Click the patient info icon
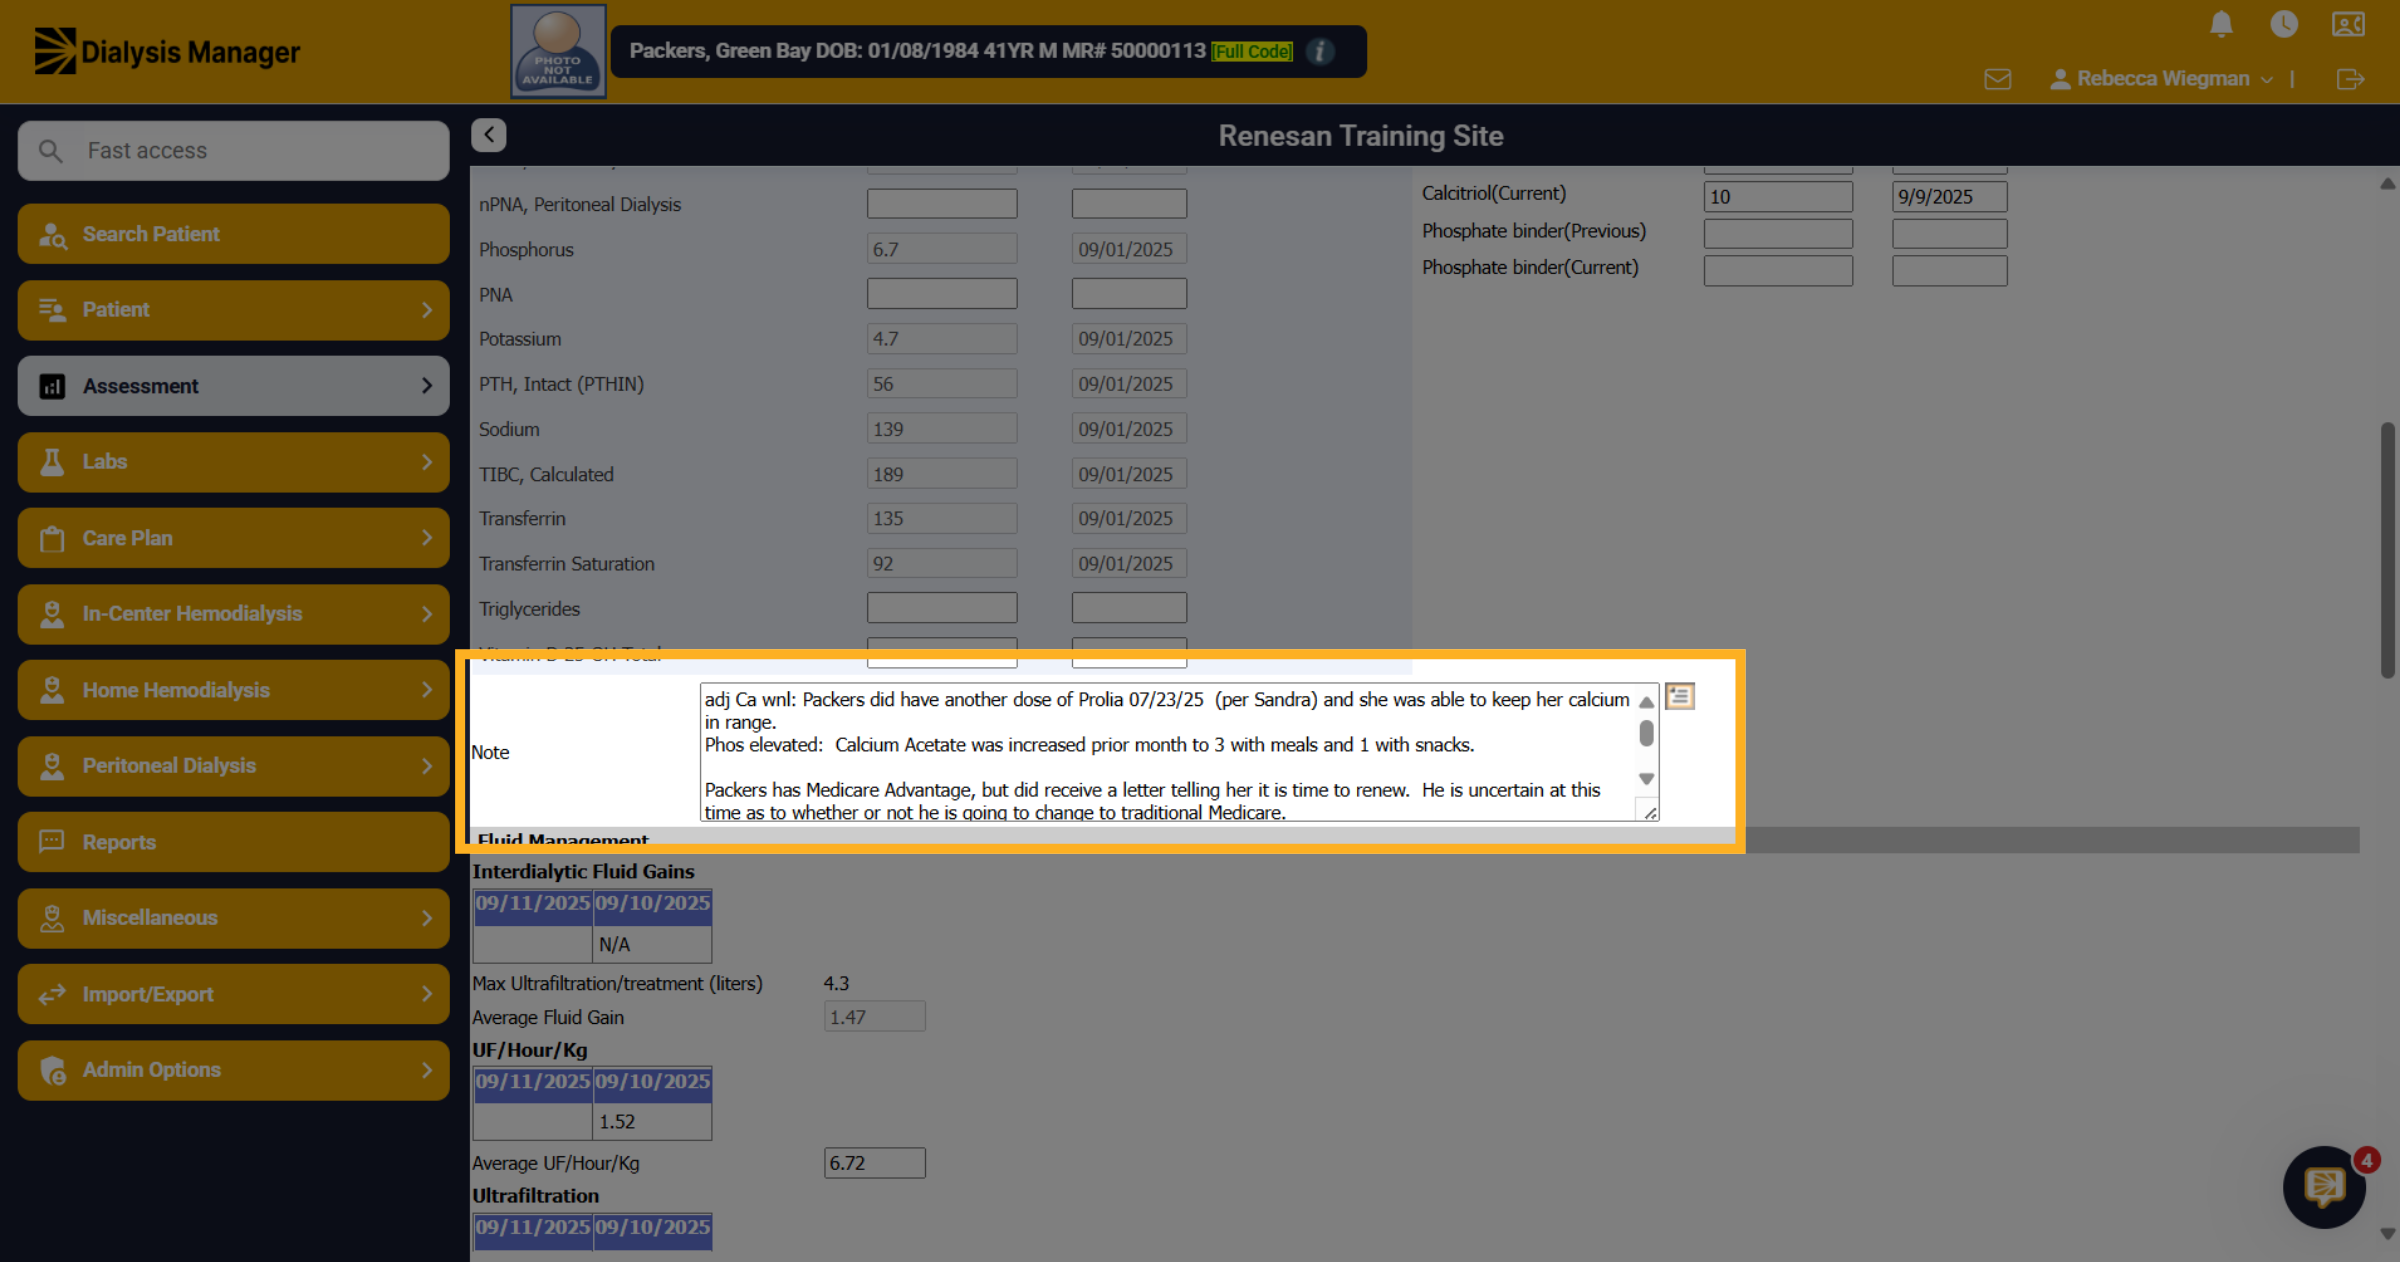Viewport: 2400px width, 1262px height. pos(1320,51)
